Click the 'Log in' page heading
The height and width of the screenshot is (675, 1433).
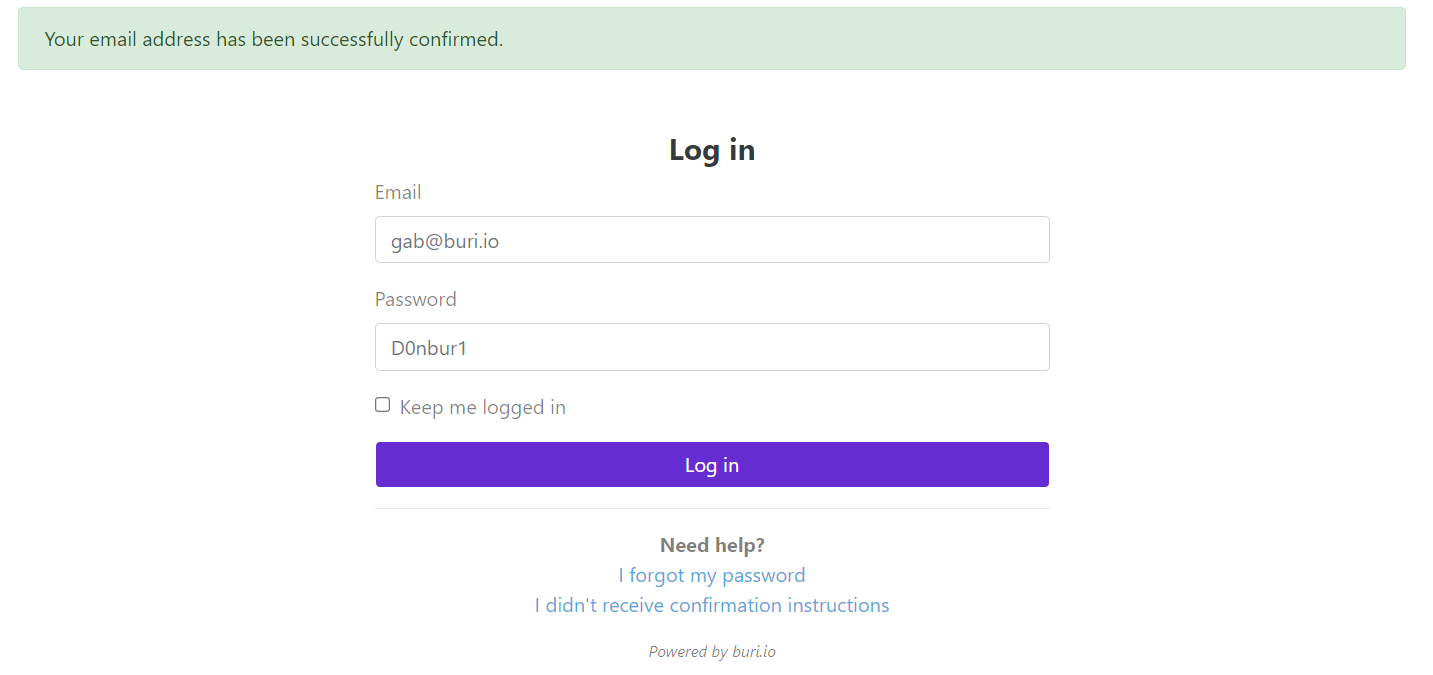pos(711,150)
